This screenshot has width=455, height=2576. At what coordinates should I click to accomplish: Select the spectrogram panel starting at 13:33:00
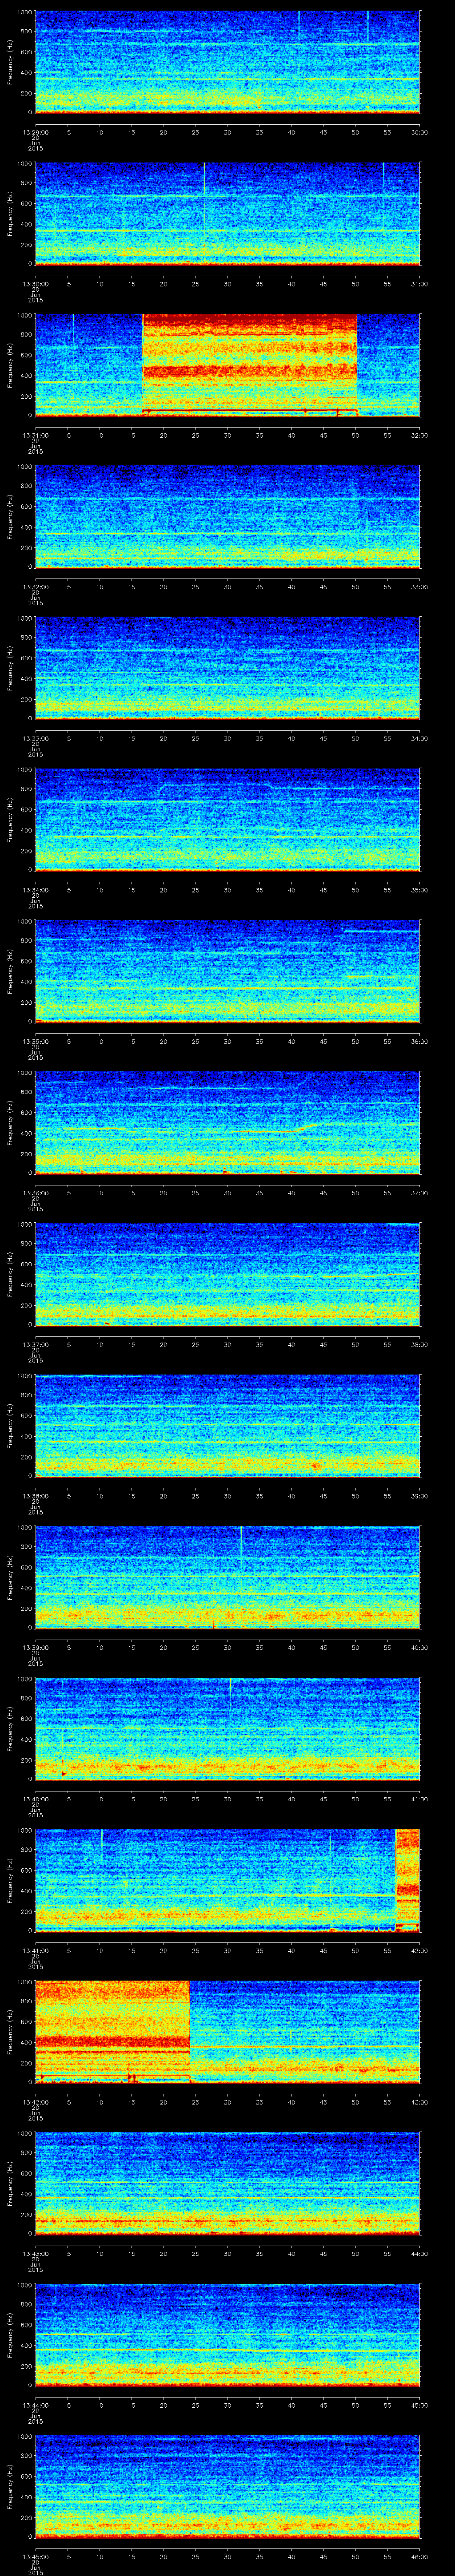click(x=227, y=668)
